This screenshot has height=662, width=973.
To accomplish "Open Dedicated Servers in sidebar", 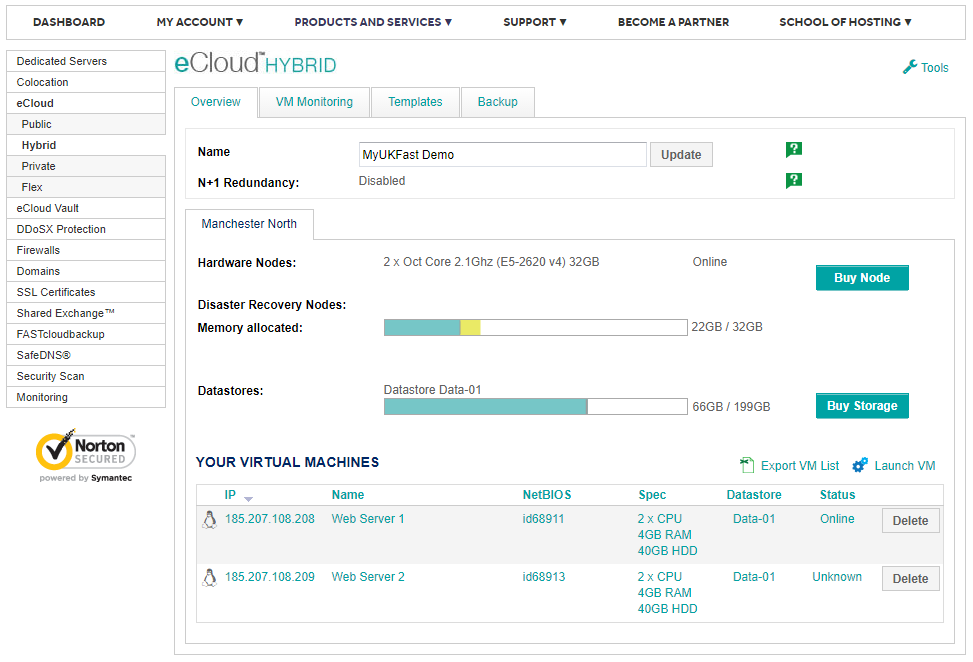I will [86, 61].
